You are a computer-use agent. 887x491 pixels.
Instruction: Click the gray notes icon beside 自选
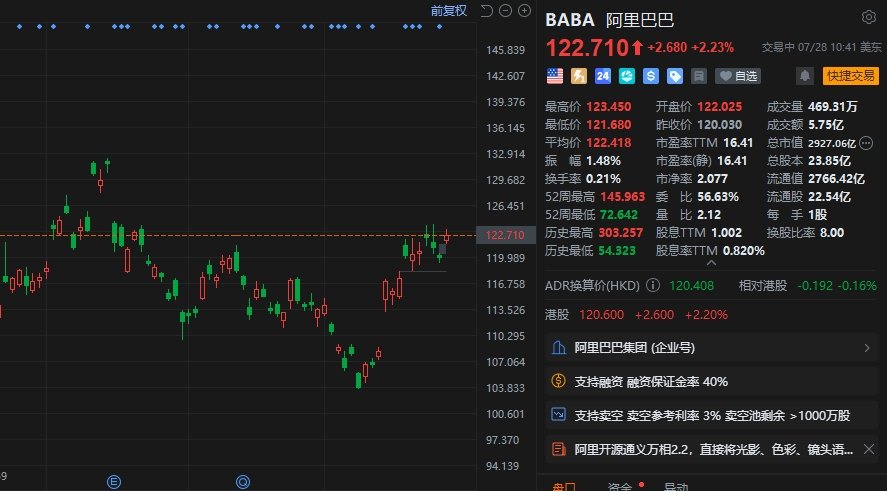(x=699, y=76)
